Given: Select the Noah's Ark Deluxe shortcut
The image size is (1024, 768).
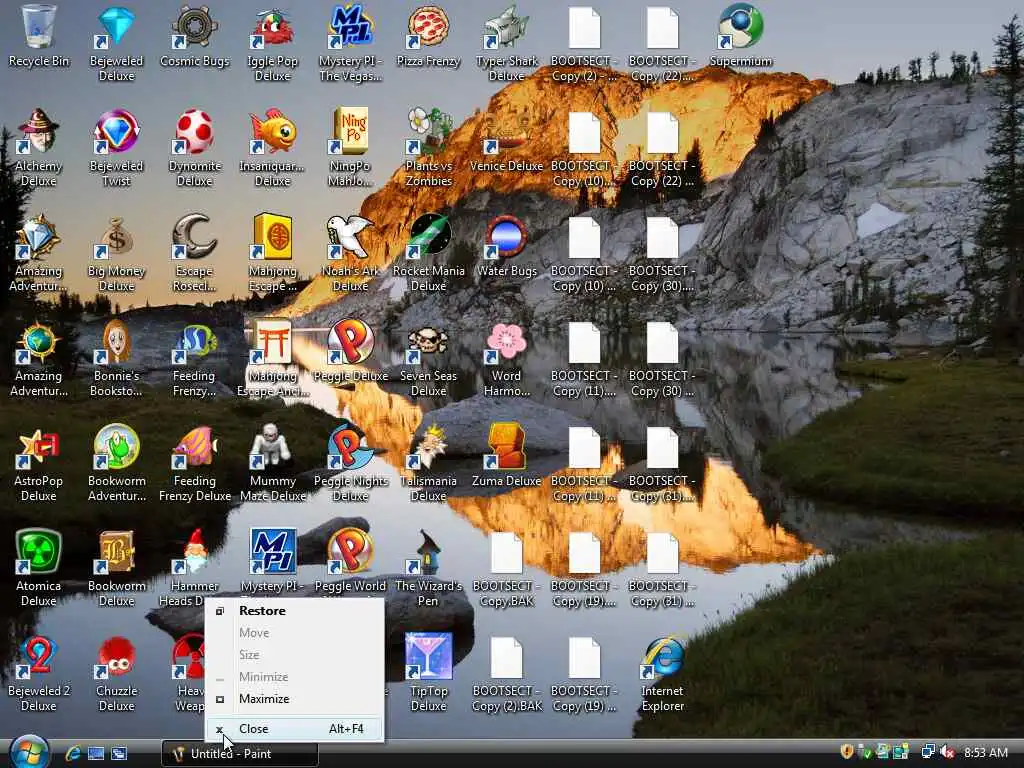Looking at the screenshot, I should pos(350,253).
